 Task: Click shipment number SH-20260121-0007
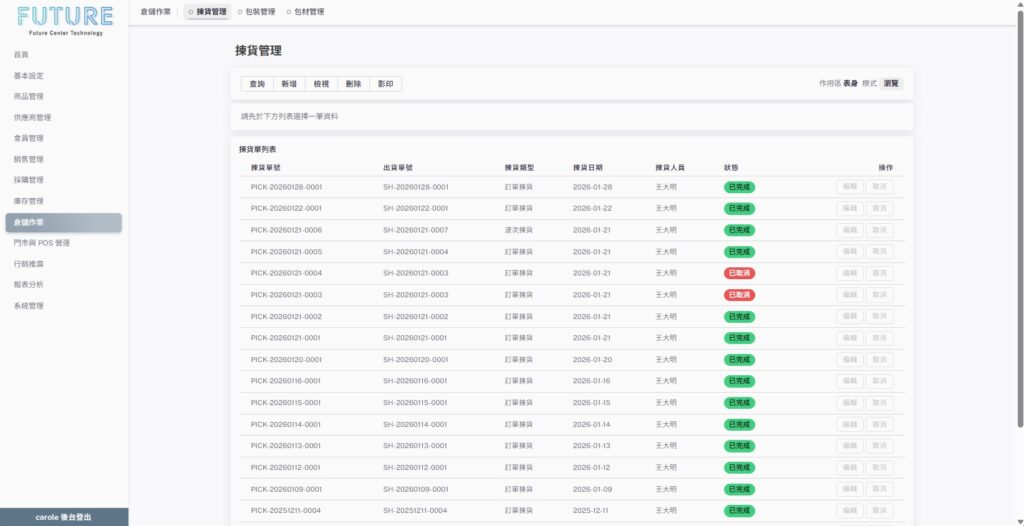(416, 231)
